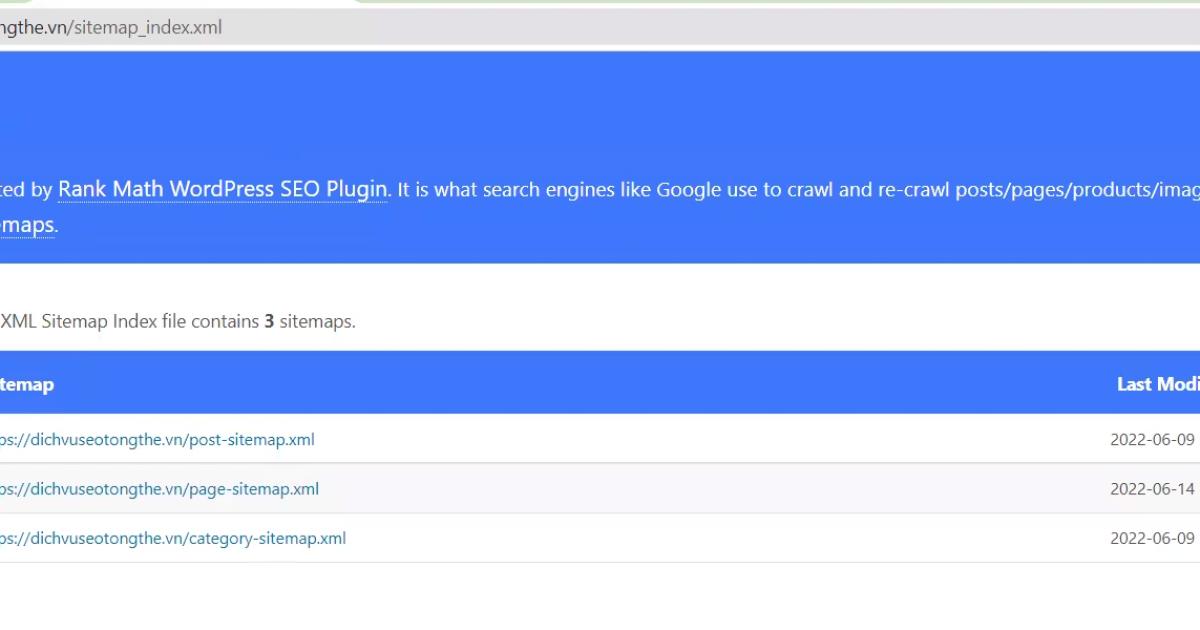Click the Last Modified column header

tap(1157, 384)
